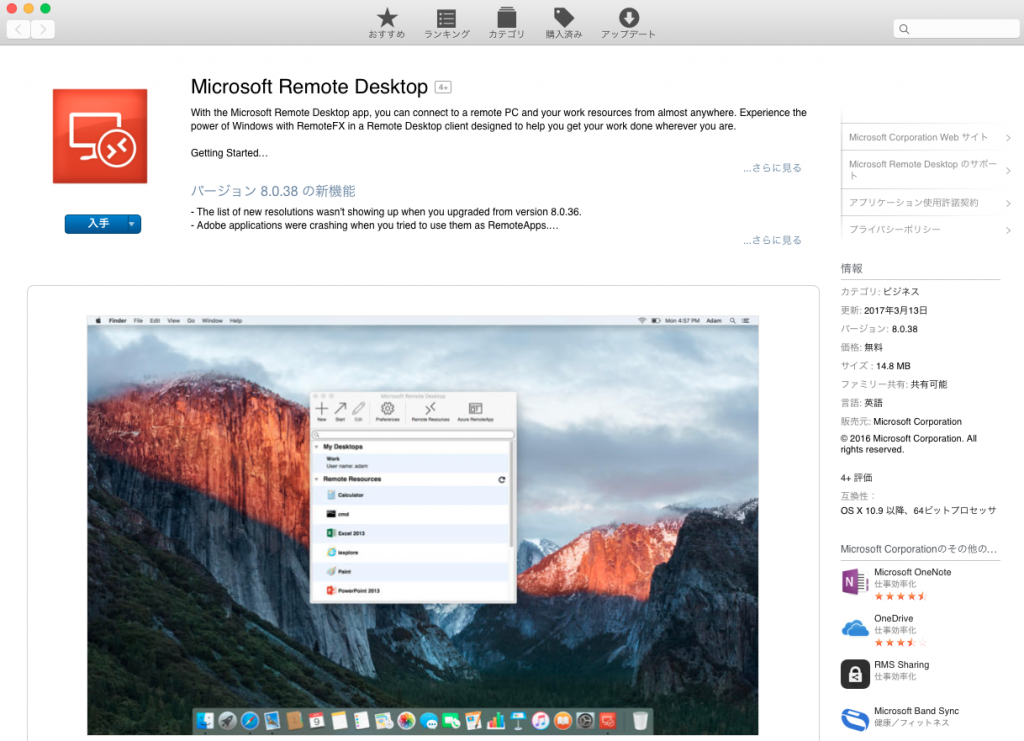Click the Microsoft Band Sync icon
1024x741 pixels.
coord(855,719)
